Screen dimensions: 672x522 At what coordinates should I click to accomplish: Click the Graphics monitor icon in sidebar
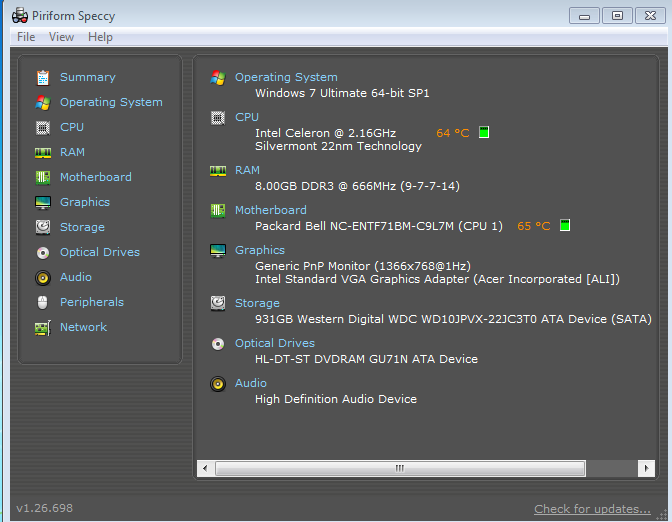tap(43, 202)
